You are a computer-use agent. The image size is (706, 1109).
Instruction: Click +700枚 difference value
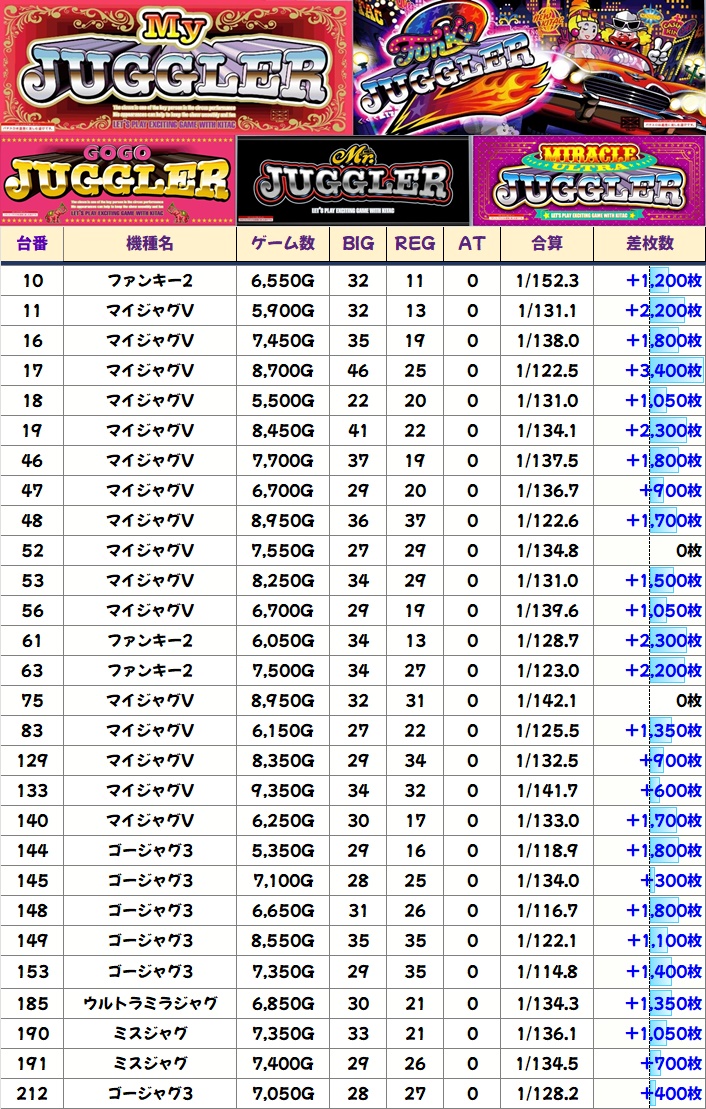671,1063
